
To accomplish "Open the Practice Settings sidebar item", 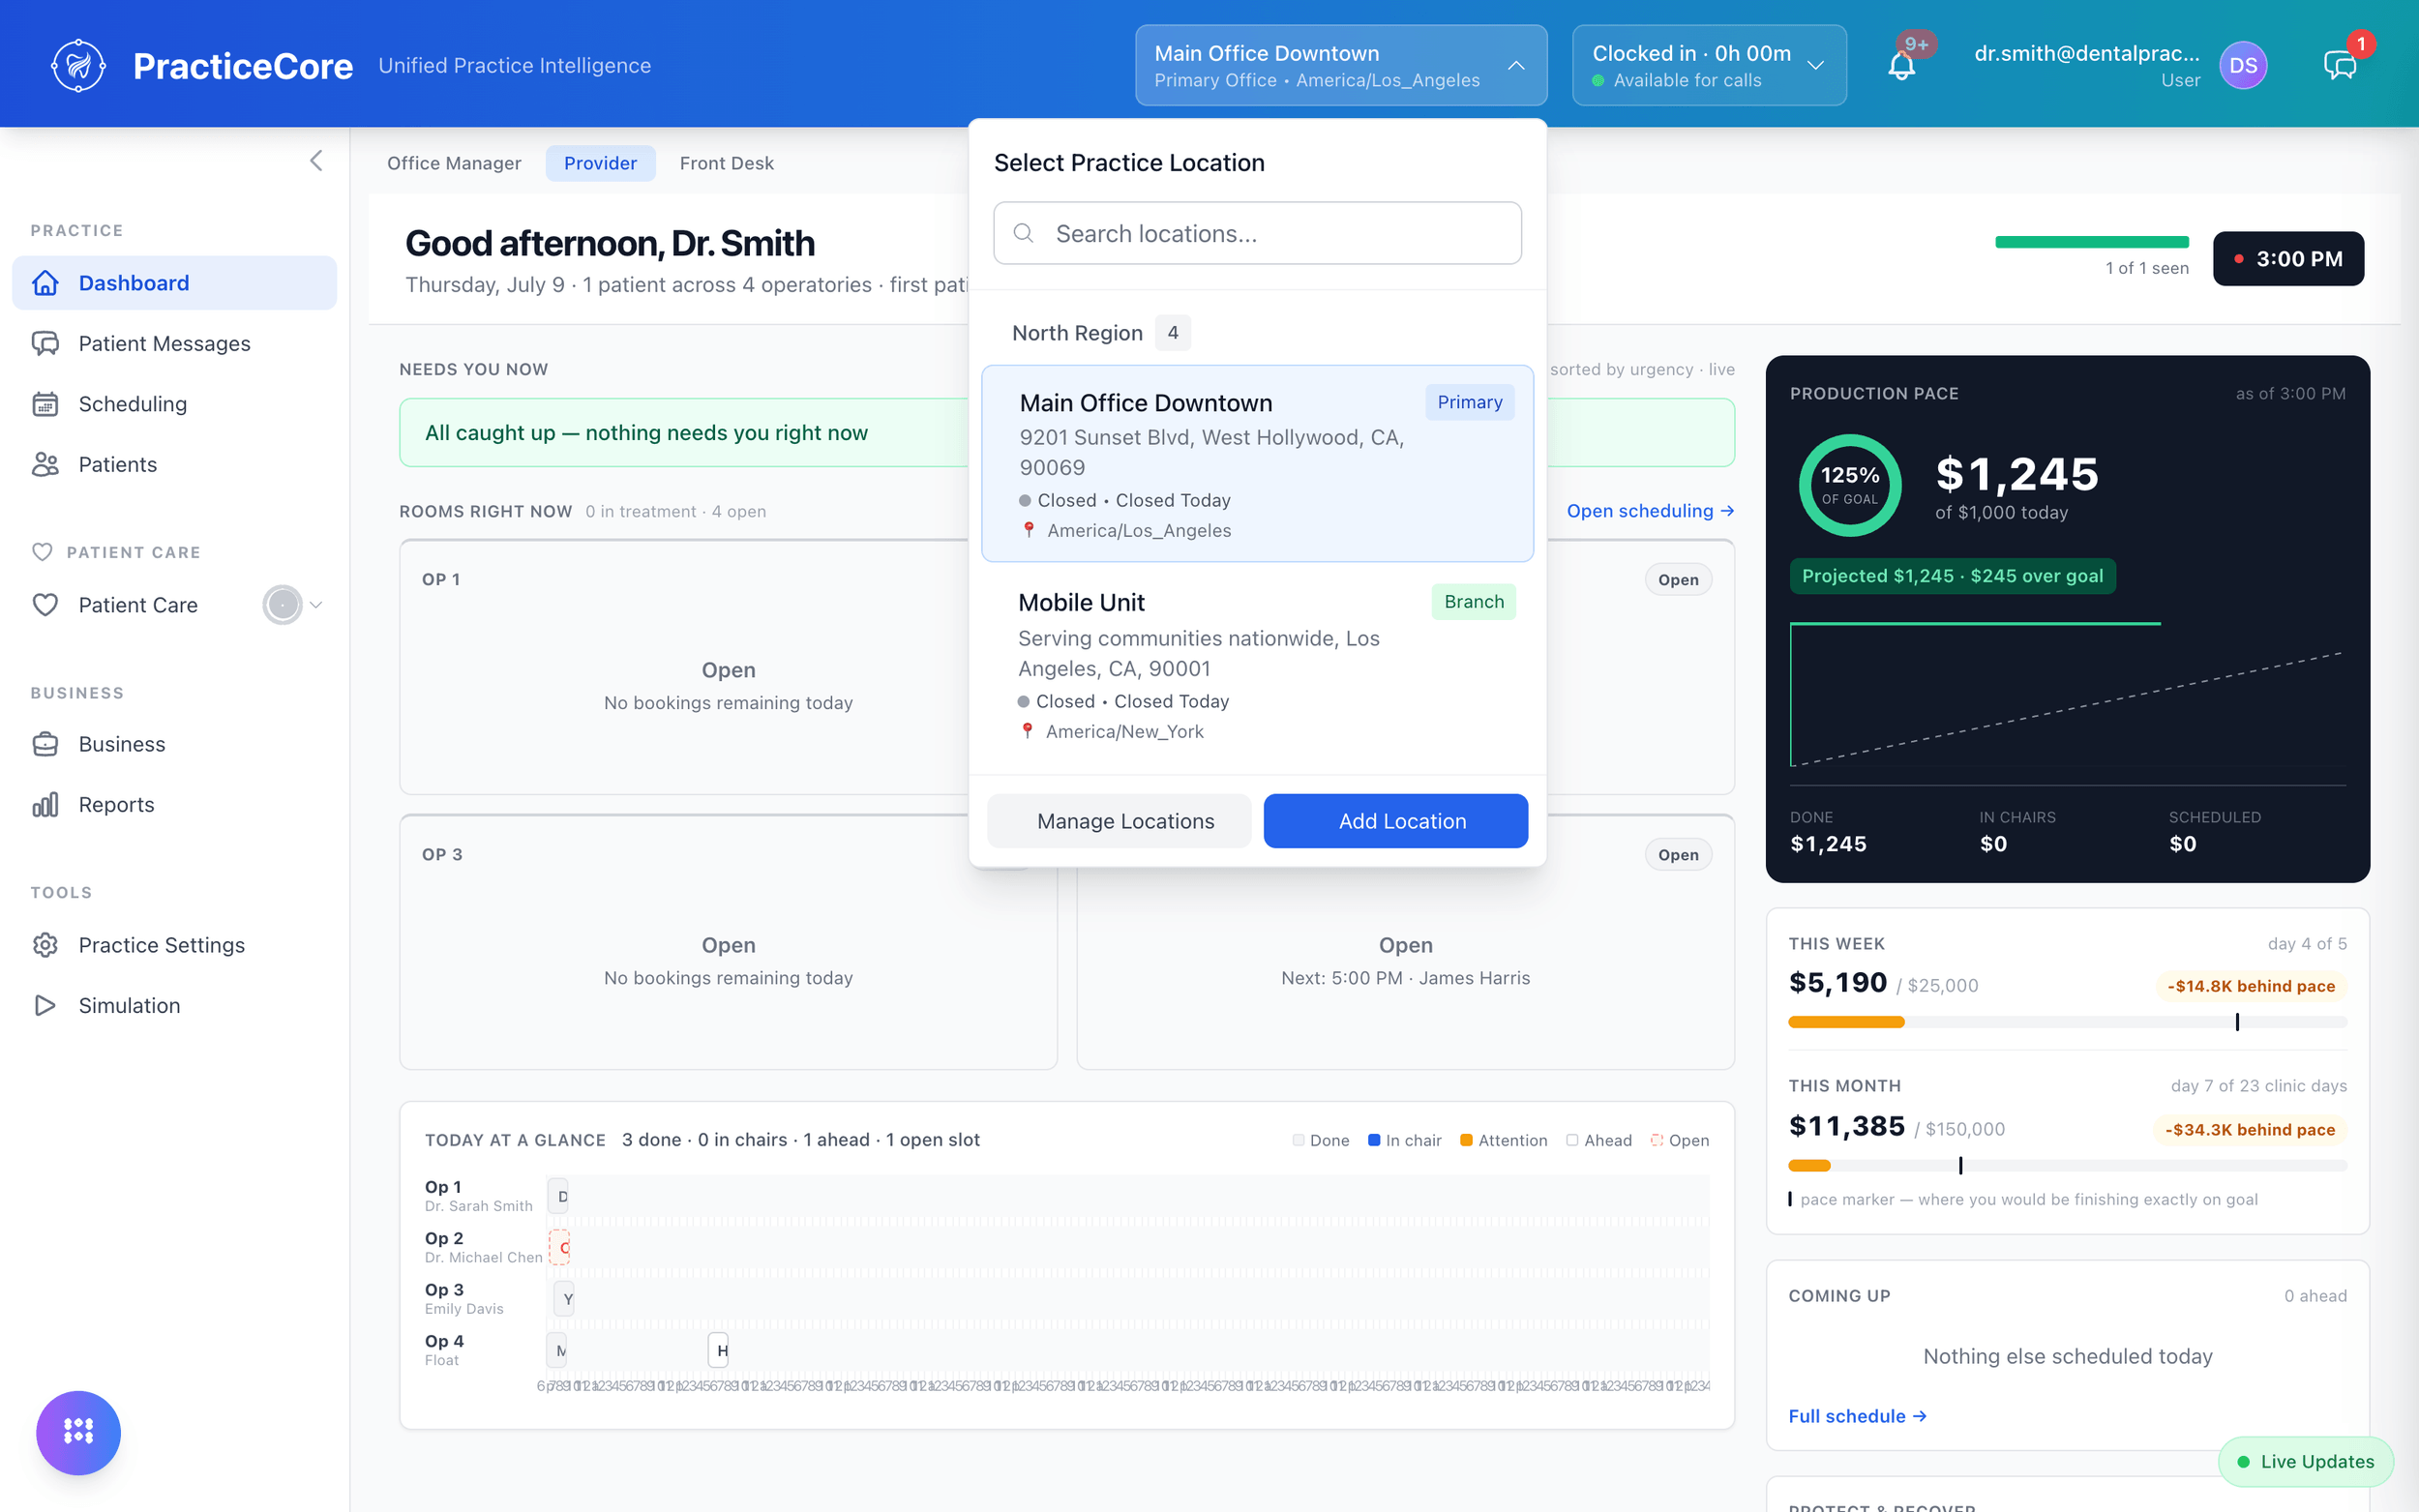I will (174, 945).
